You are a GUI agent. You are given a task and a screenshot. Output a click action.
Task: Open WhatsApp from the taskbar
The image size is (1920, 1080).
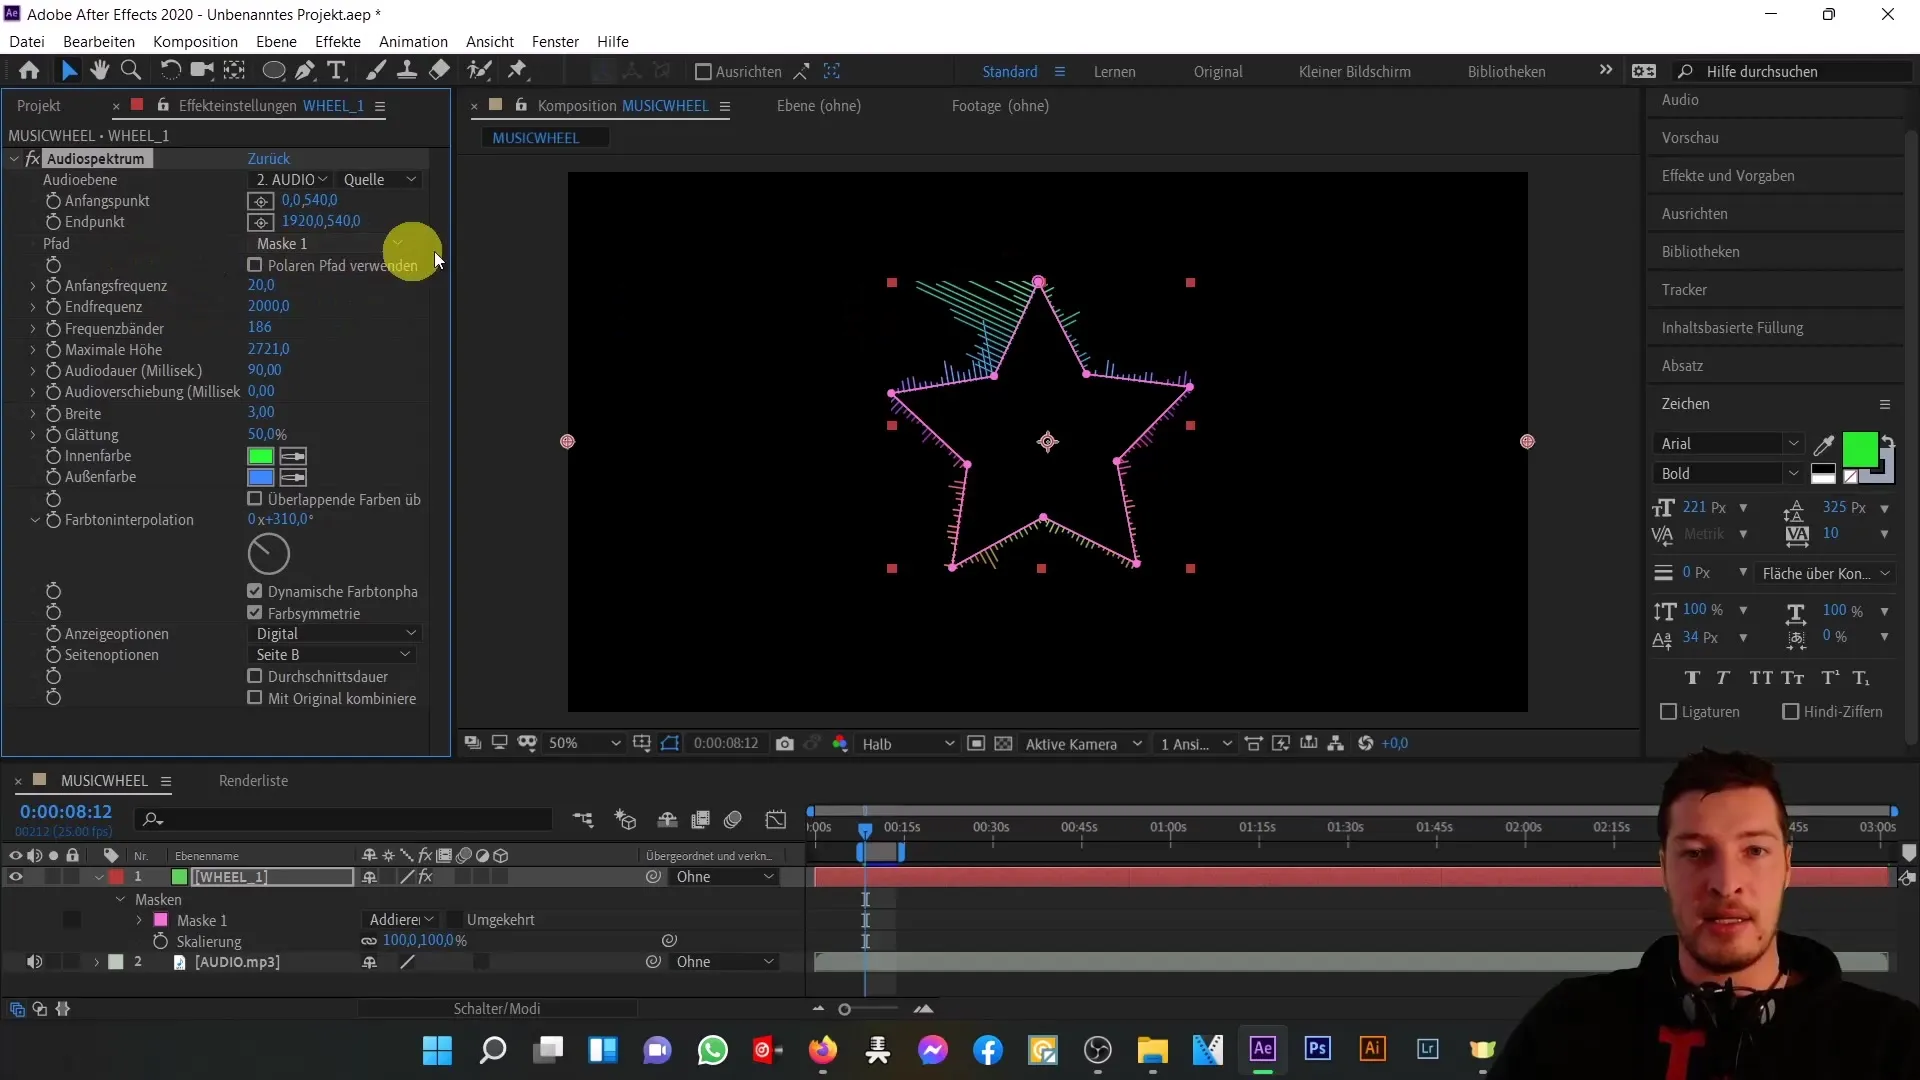712,1050
